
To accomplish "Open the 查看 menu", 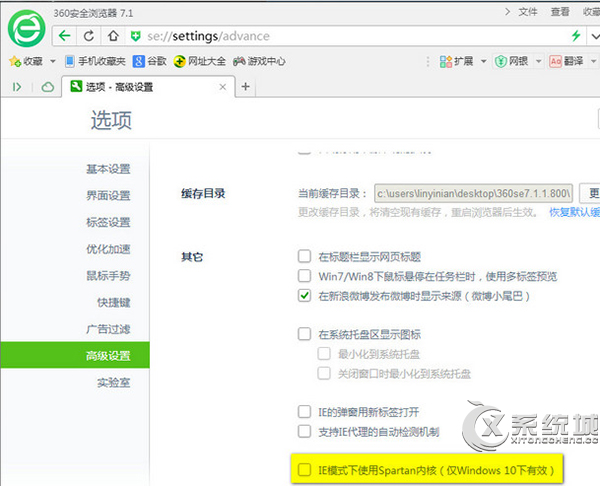I will click(x=560, y=12).
